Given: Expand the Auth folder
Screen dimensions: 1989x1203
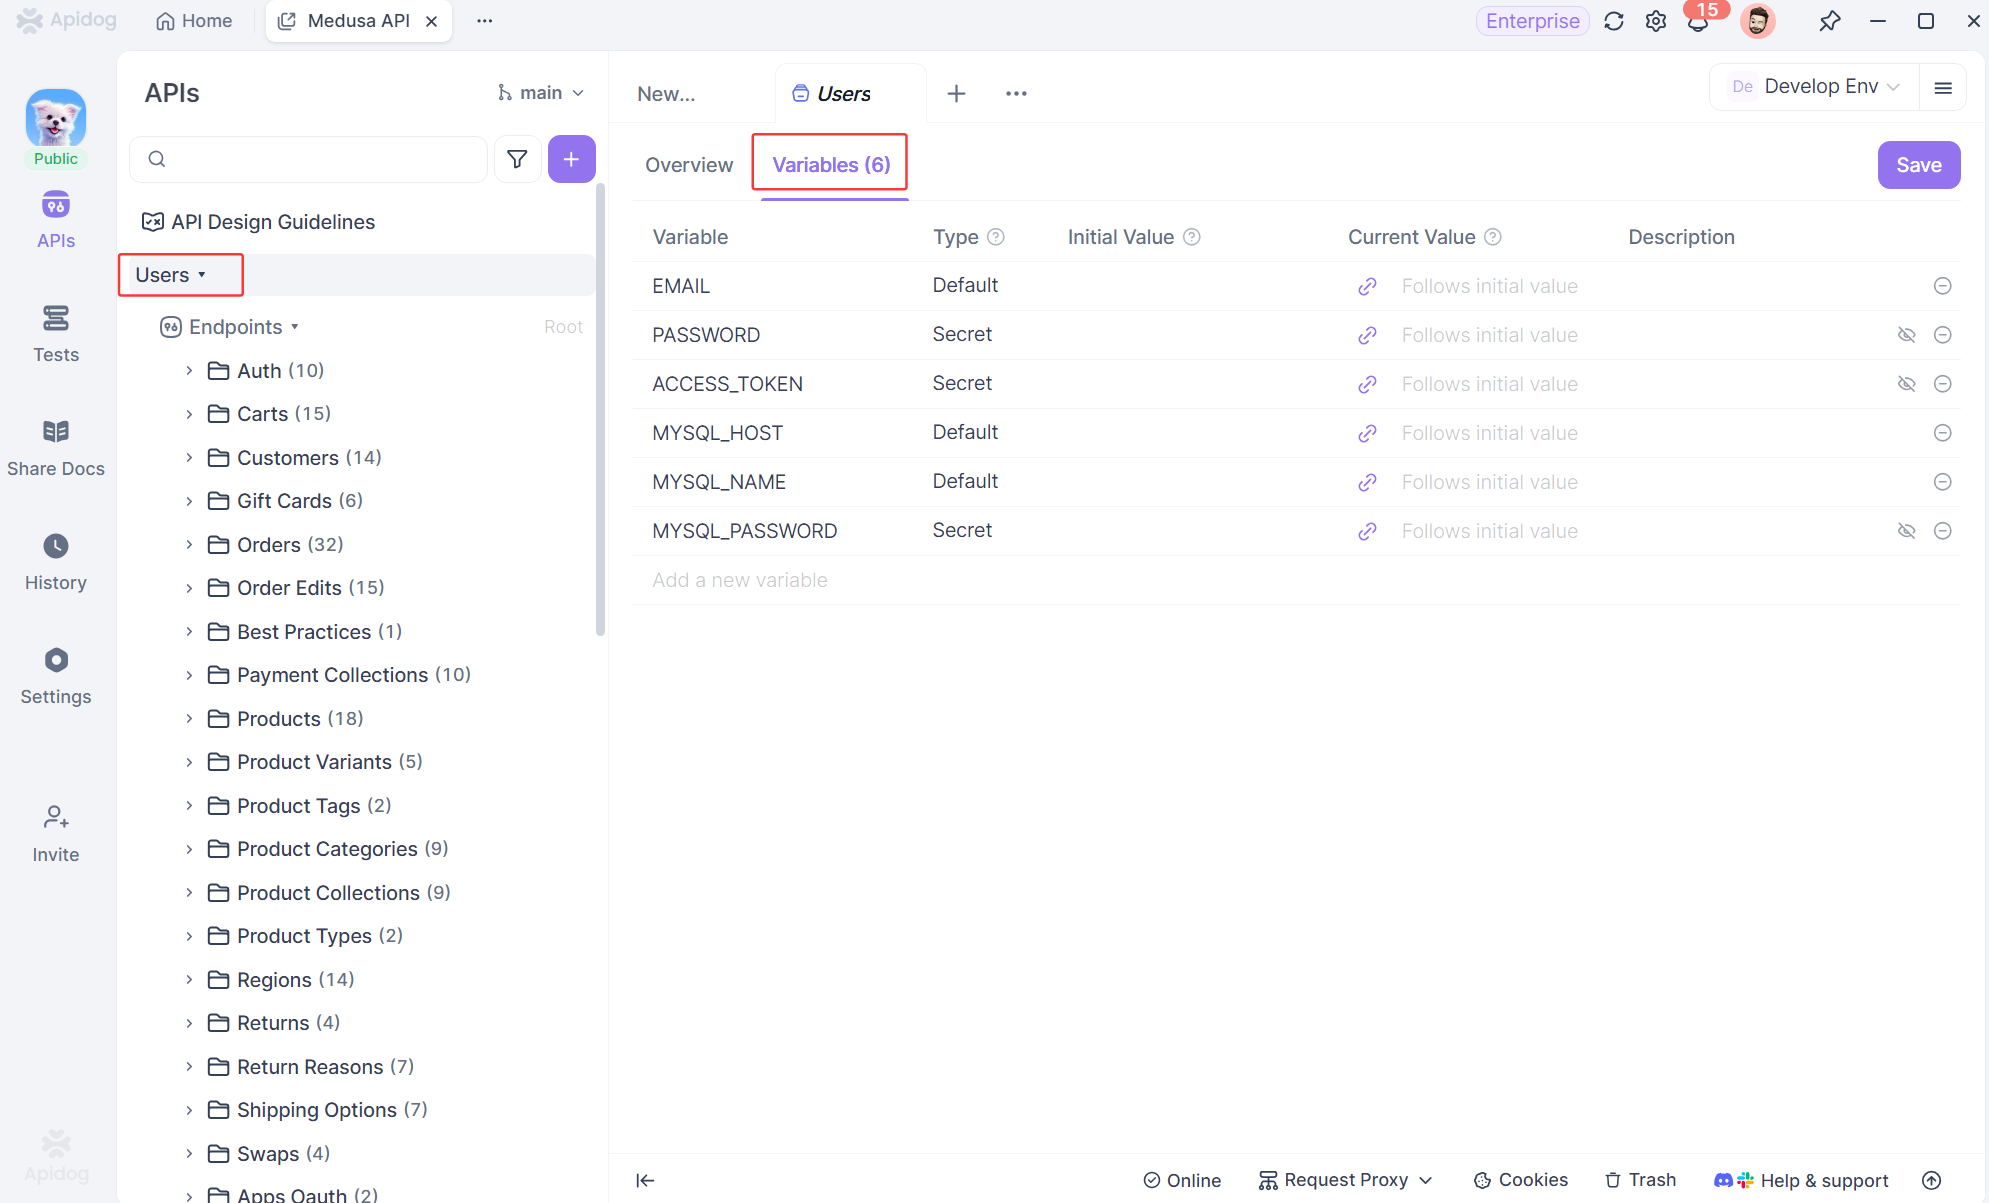Looking at the screenshot, I should pyautogui.click(x=189, y=371).
